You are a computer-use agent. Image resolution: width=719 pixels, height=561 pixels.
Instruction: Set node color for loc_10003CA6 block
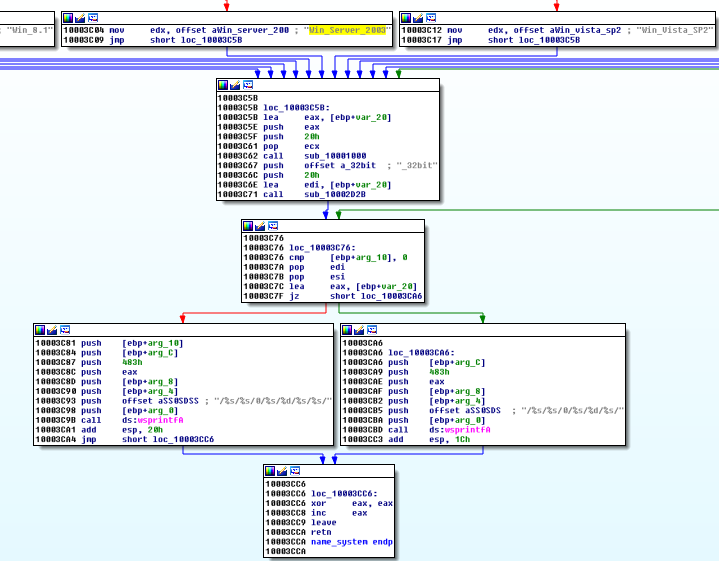click(347, 330)
